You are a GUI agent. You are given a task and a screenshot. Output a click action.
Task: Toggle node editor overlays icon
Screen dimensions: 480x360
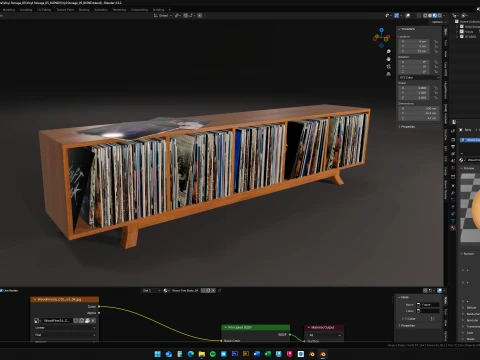pyautogui.click(x=440, y=290)
